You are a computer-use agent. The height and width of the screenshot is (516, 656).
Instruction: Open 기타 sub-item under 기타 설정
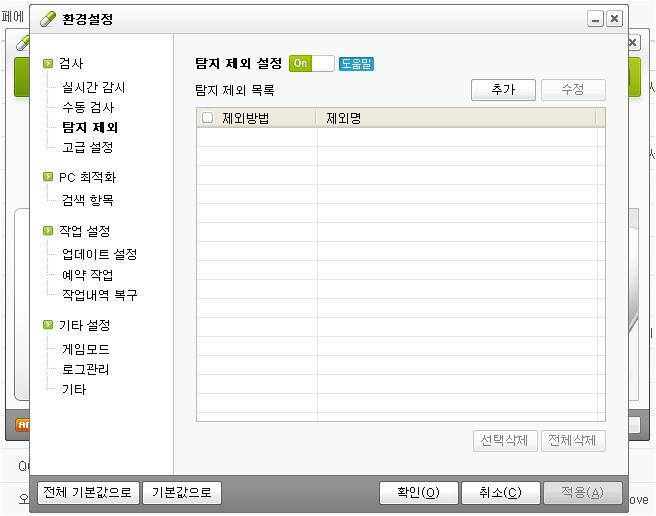click(74, 389)
